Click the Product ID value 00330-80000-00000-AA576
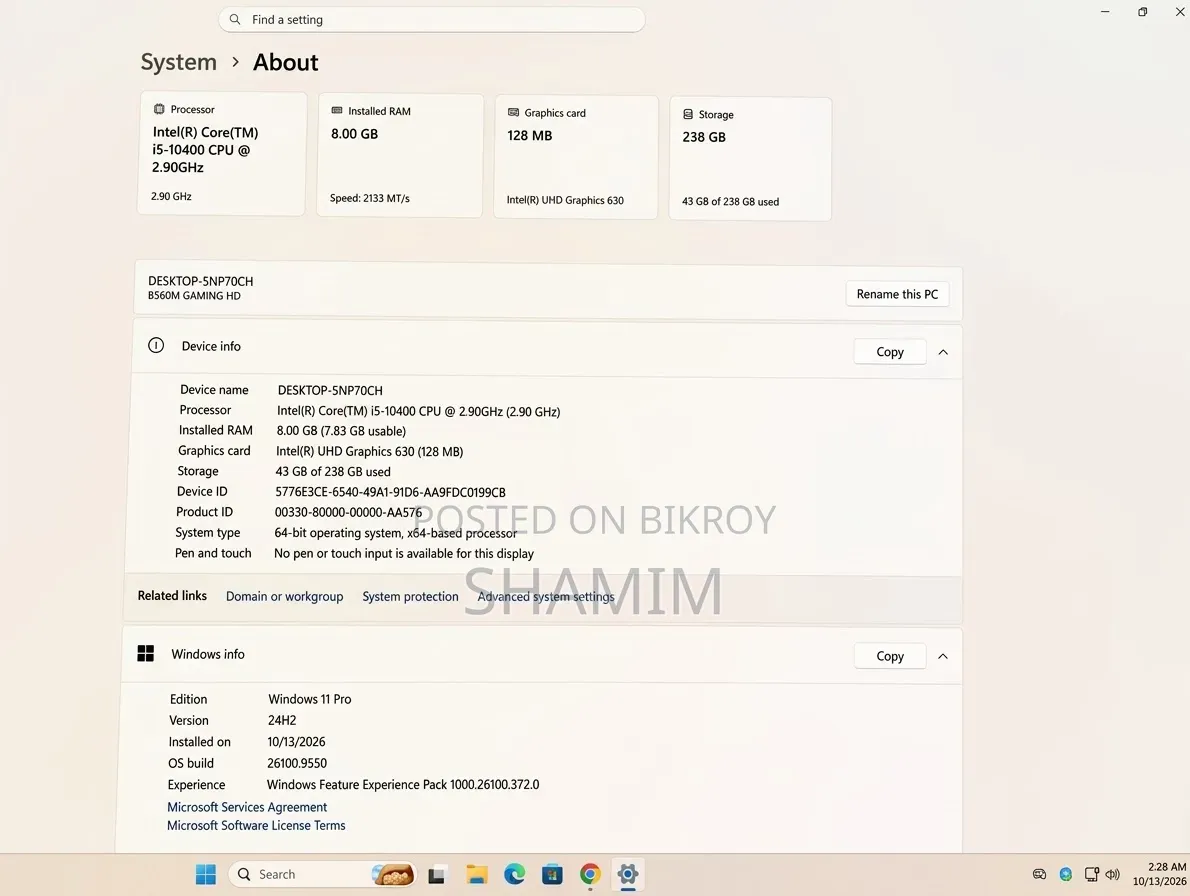This screenshot has height=896, width=1190. pyautogui.click(x=348, y=513)
